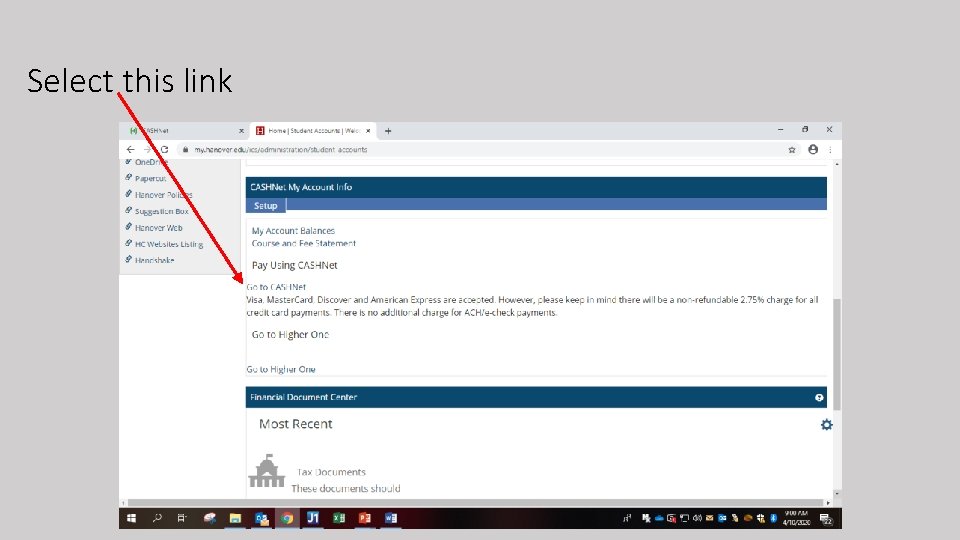The image size is (960, 540).
Task: Click the volume speaker tray icon
Action: point(697,518)
